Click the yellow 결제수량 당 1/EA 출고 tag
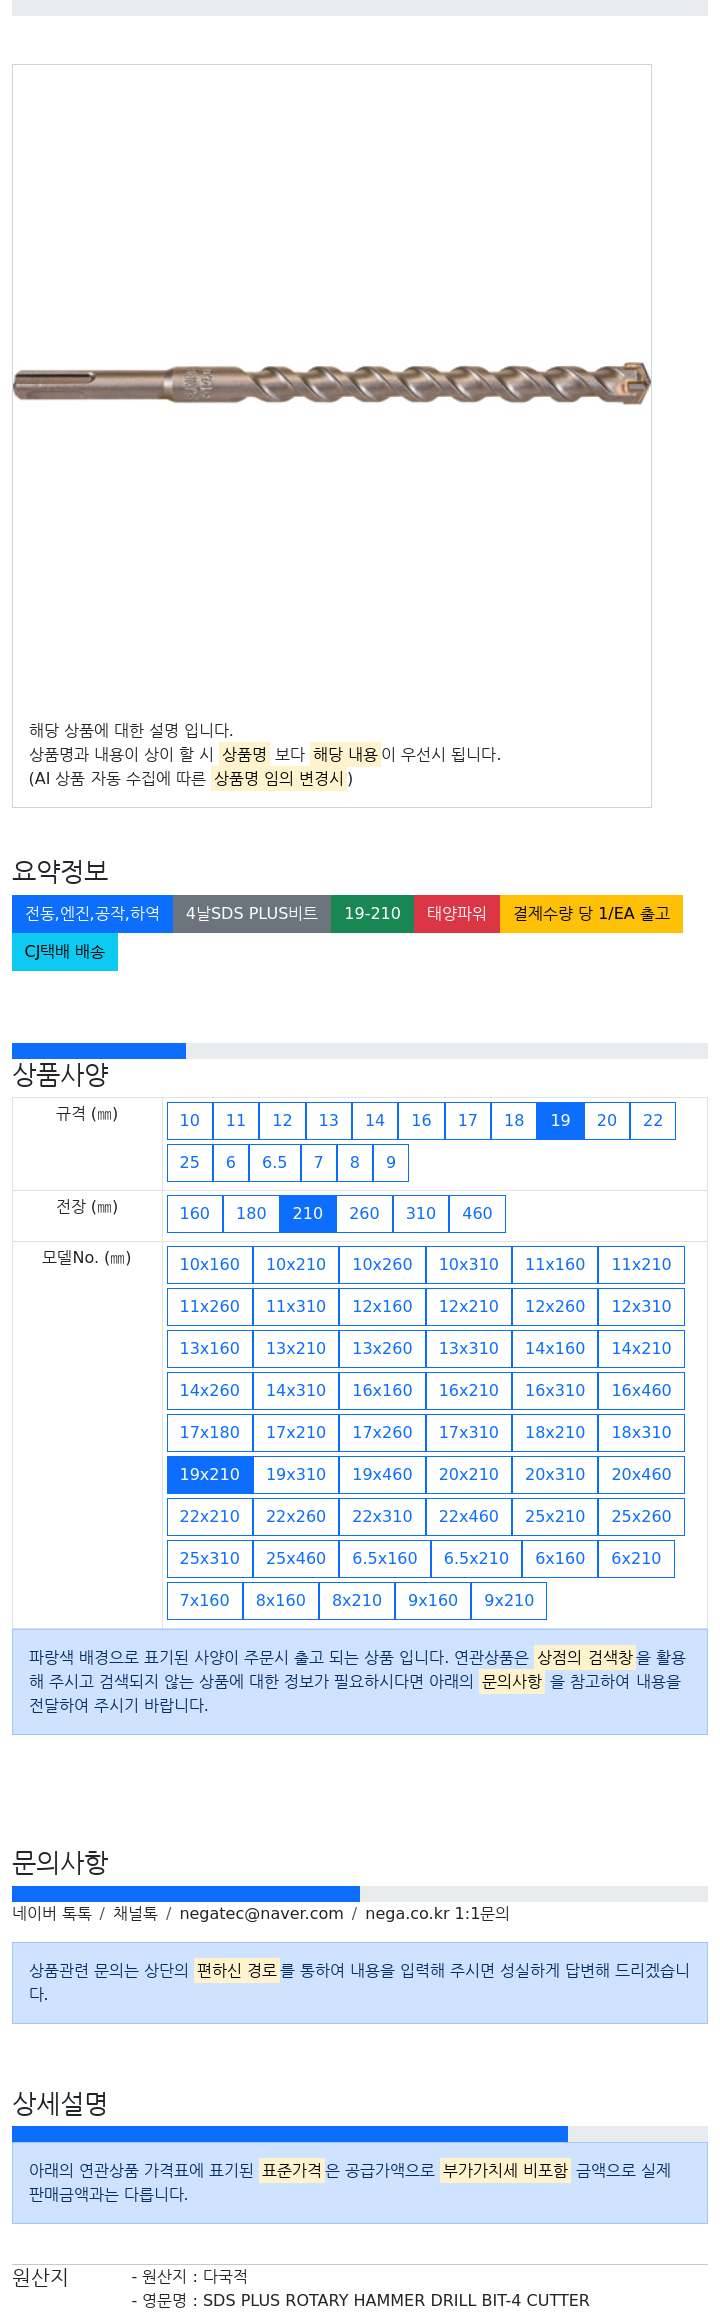 point(591,913)
